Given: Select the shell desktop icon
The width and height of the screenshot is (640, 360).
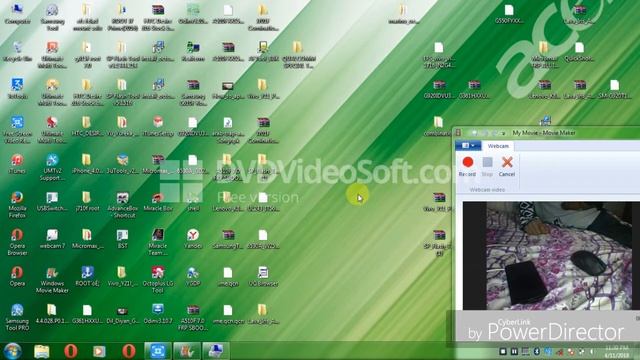Looking at the screenshot, I should (x=193, y=202).
